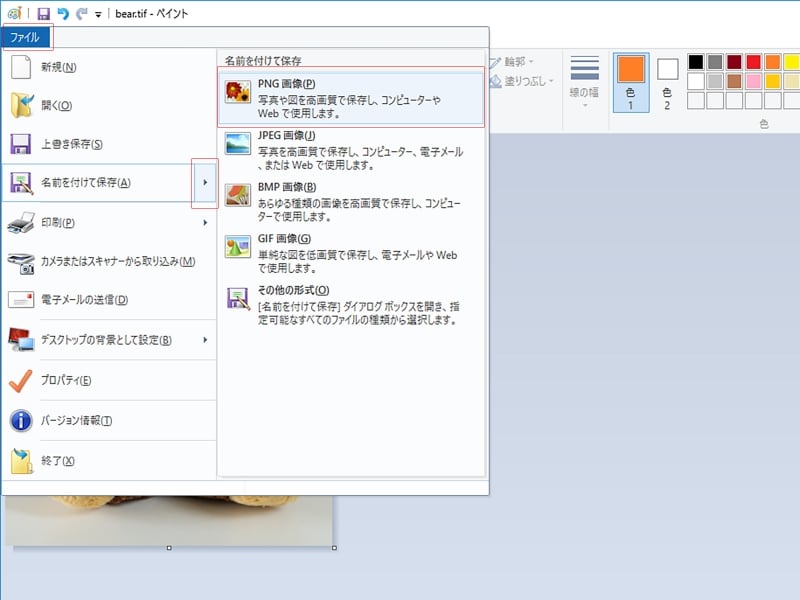800x600 pixels.
Task: Choose PNG 画像 as the save format
Action: coord(351,98)
